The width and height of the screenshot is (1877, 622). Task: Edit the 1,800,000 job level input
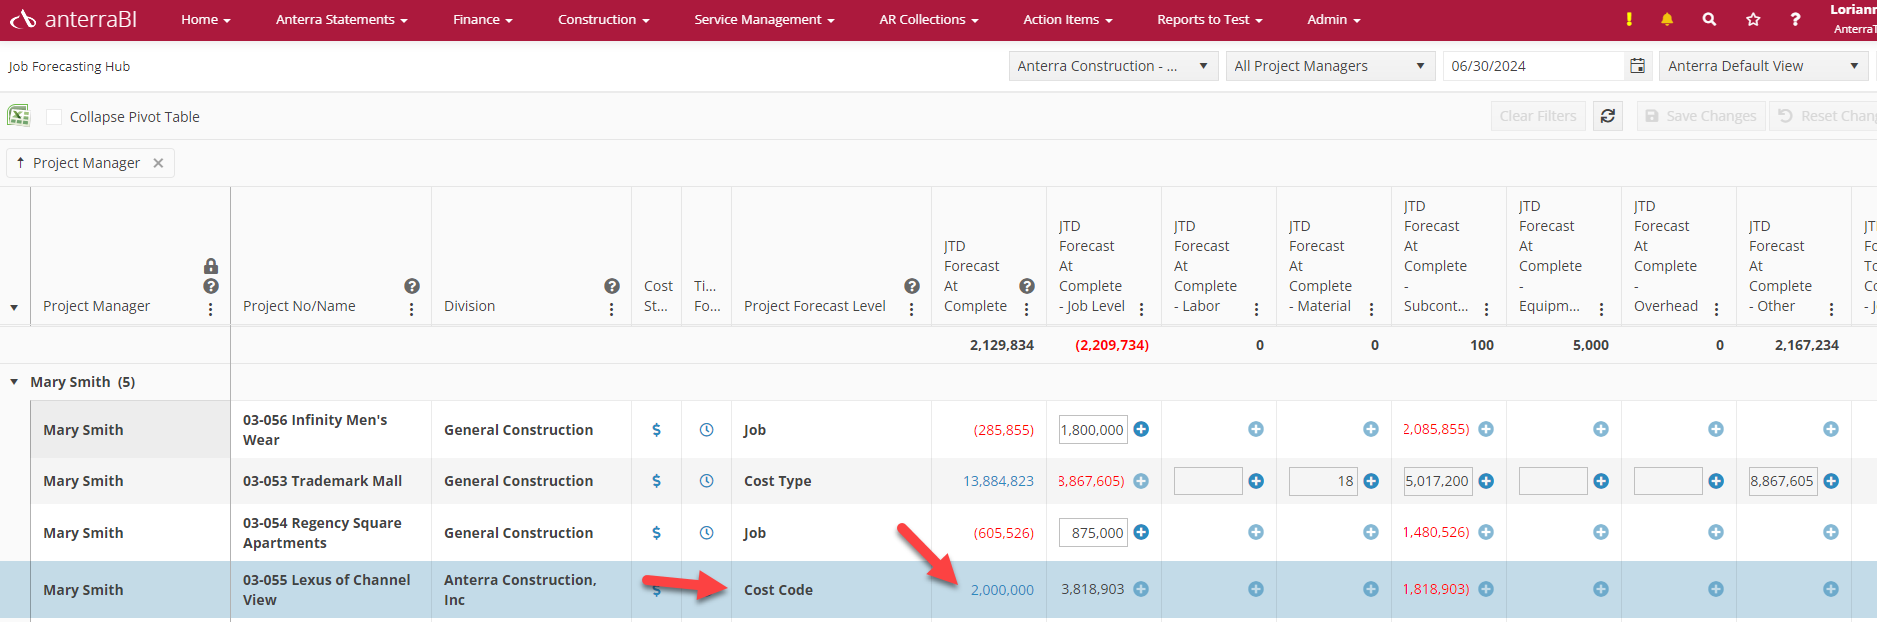tap(1093, 430)
